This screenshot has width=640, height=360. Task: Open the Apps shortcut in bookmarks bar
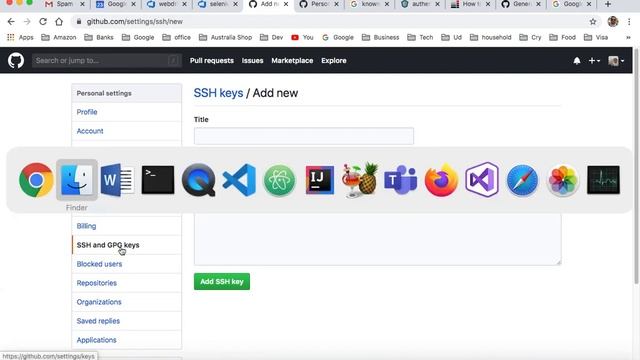click(x=20, y=37)
